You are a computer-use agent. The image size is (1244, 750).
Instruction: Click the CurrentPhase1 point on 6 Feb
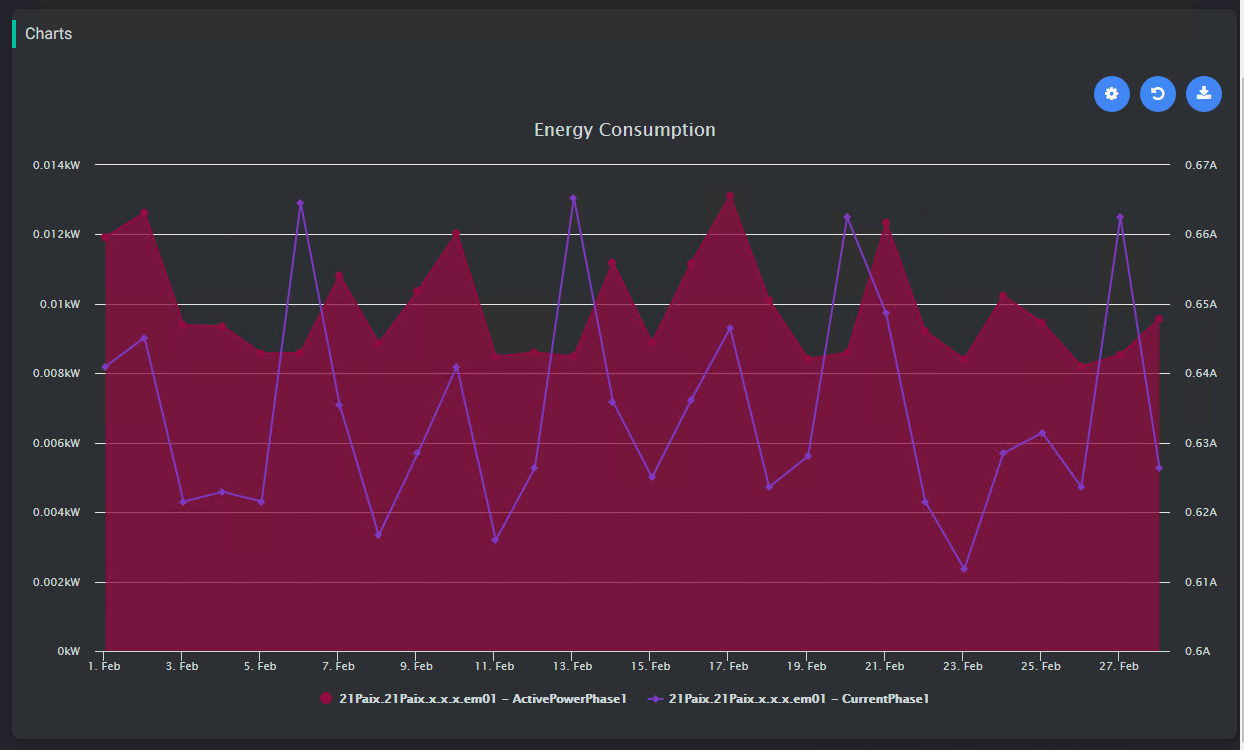[x=300, y=203]
